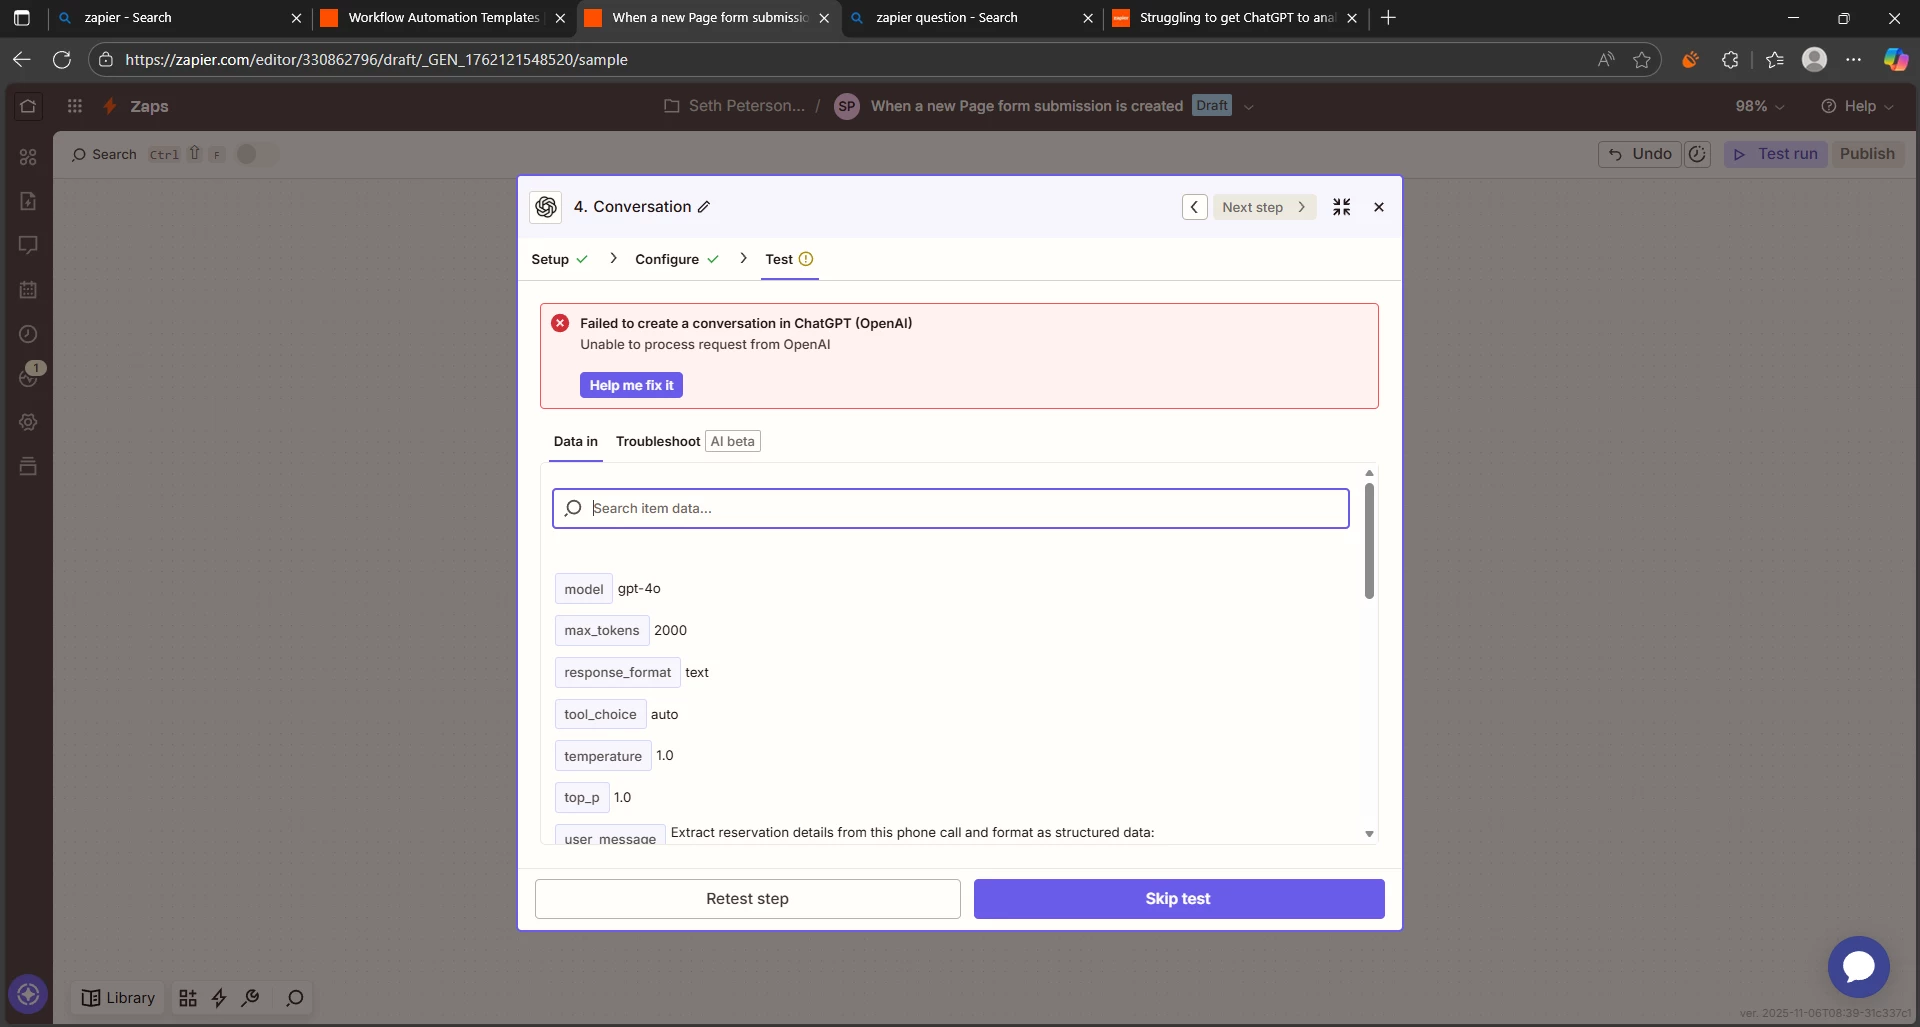Screen dimensions: 1920x1027
Task: Close the Conversation step panel
Action: click(1379, 207)
